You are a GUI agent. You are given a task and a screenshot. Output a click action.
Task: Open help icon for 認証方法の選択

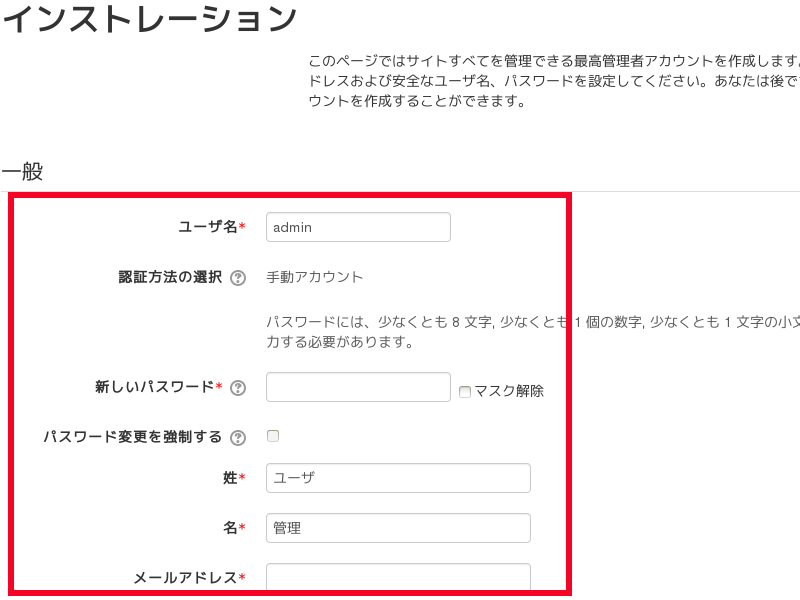click(238, 278)
